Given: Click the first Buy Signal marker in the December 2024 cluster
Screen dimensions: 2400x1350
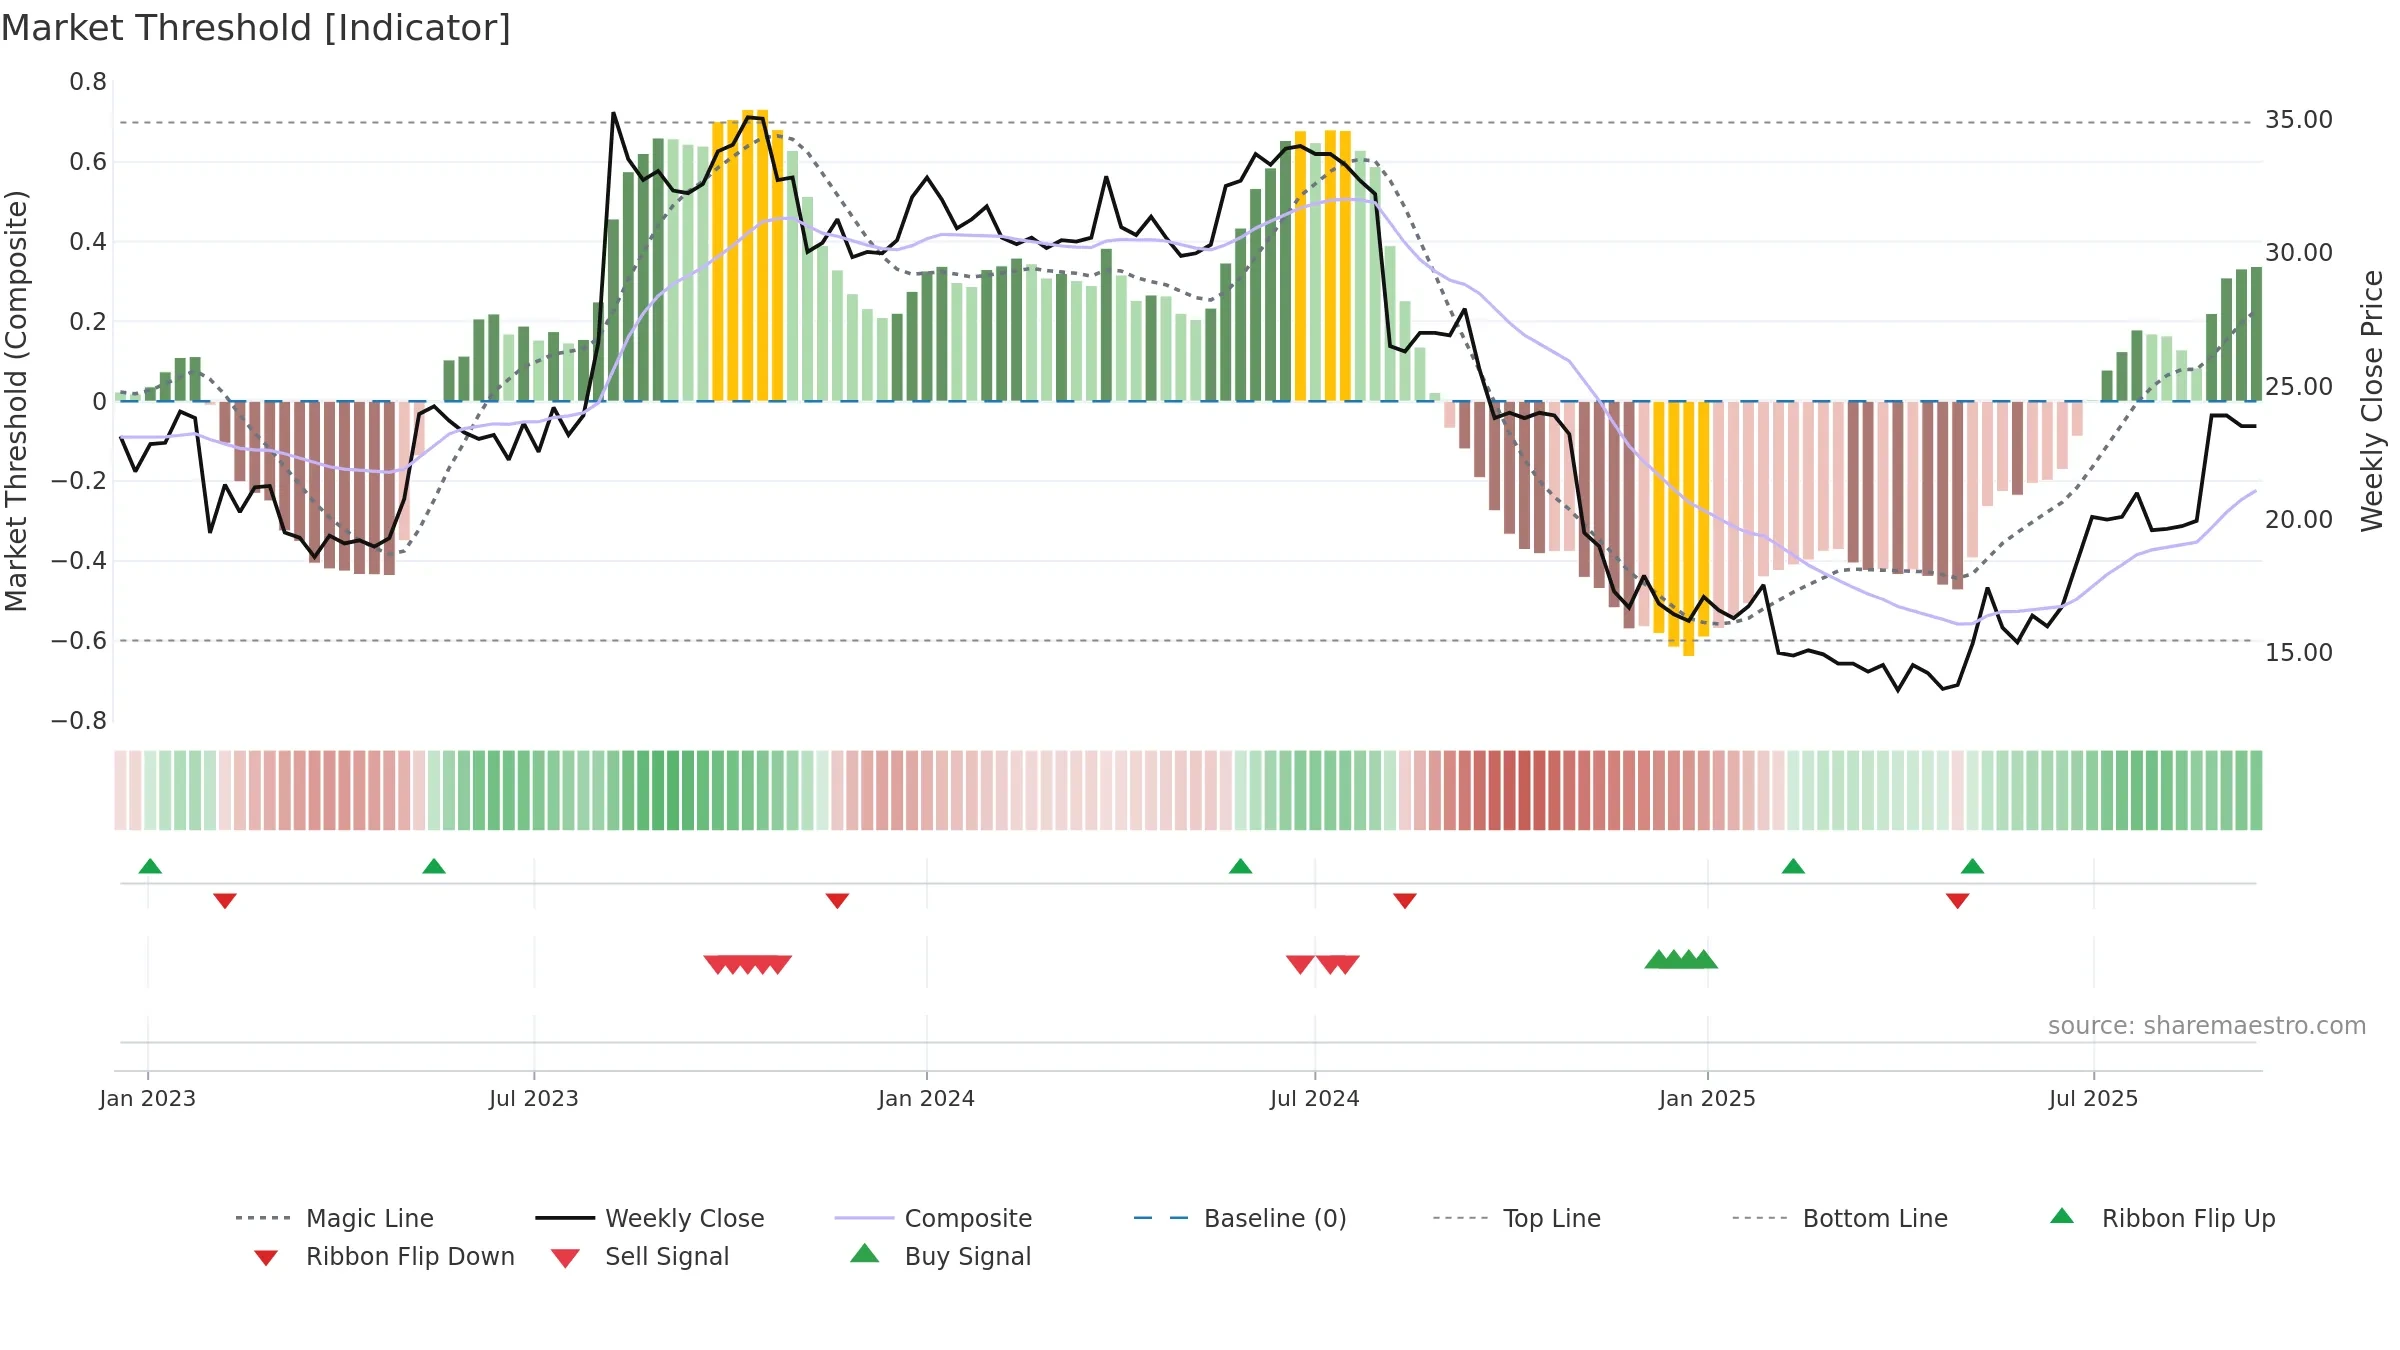Looking at the screenshot, I should [1659, 959].
